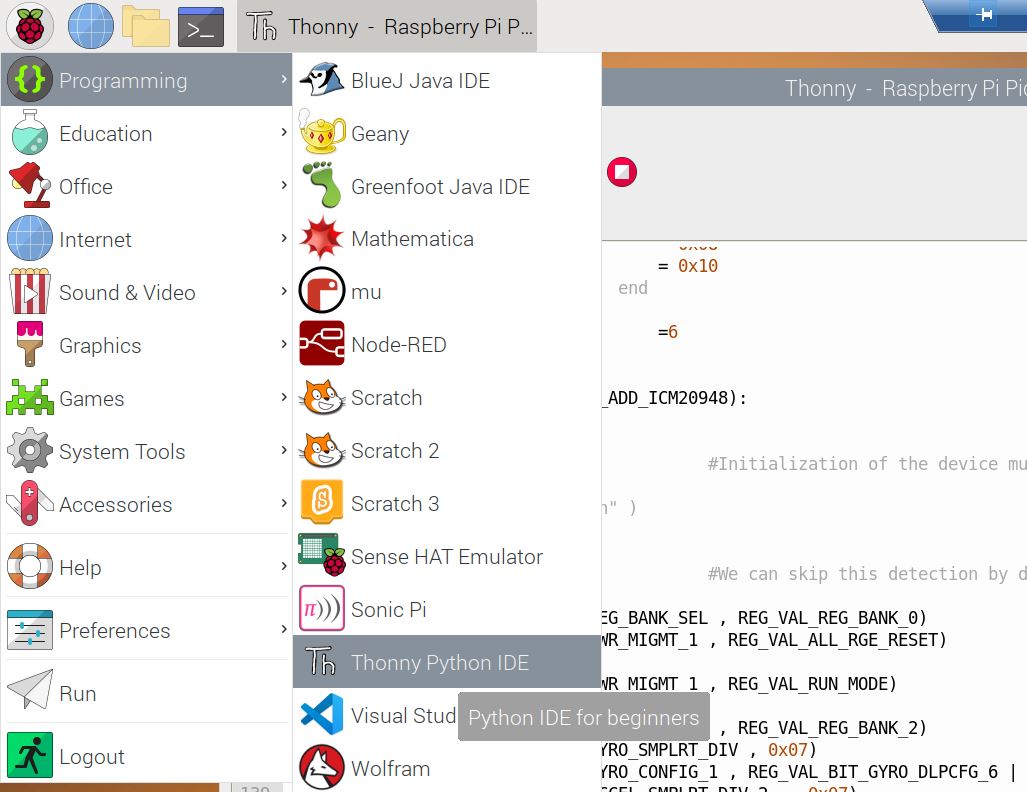Image resolution: width=1027 pixels, height=792 pixels.
Task: Click the Preferences sliders icon
Action: [29, 630]
